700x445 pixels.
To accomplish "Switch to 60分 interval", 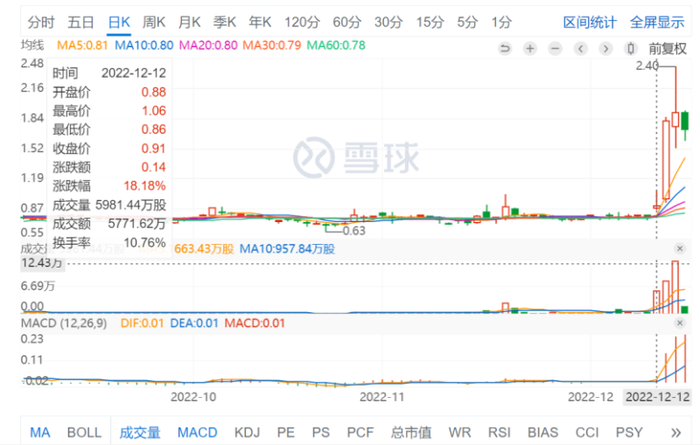I will tap(347, 22).
